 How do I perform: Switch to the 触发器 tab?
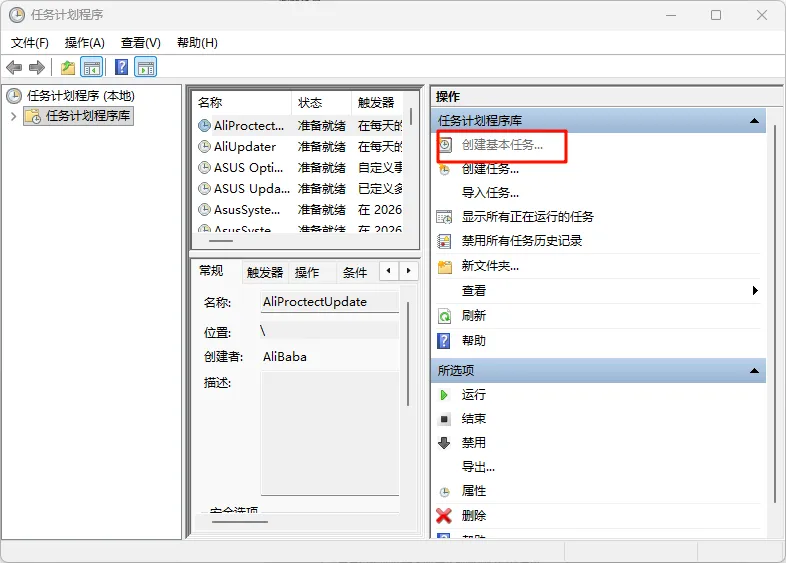(x=265, y=273)
